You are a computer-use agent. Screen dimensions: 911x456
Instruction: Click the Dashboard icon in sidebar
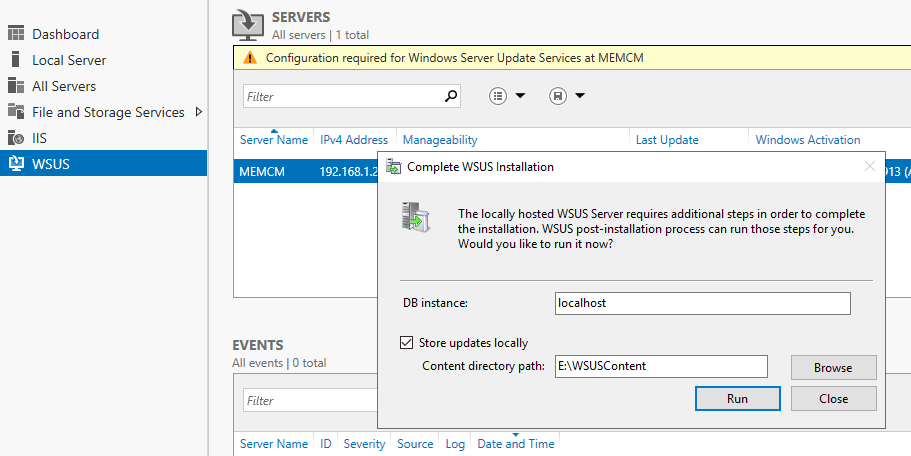[x=15, y=34]
